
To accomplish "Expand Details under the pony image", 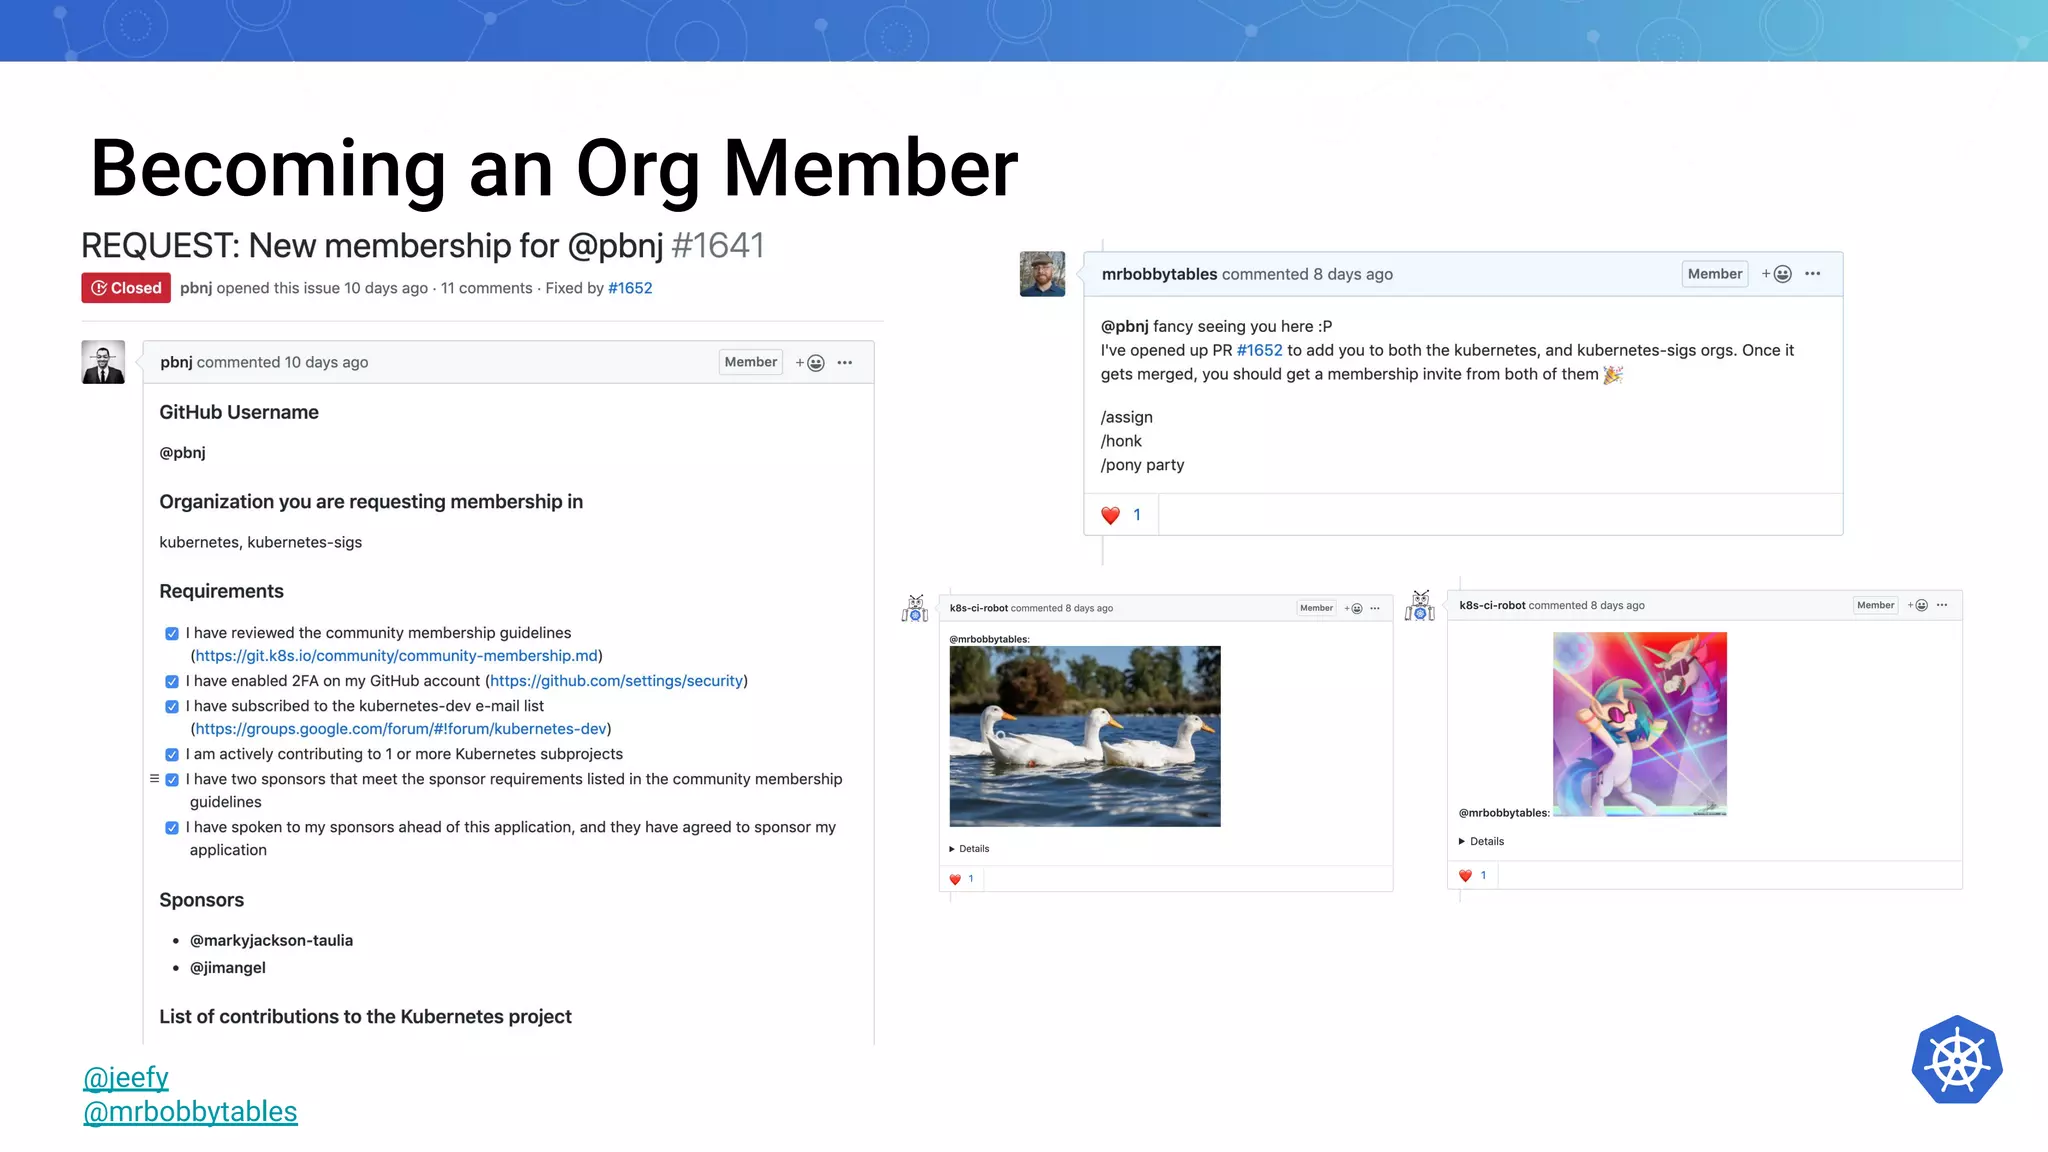I will (1481, 841).
